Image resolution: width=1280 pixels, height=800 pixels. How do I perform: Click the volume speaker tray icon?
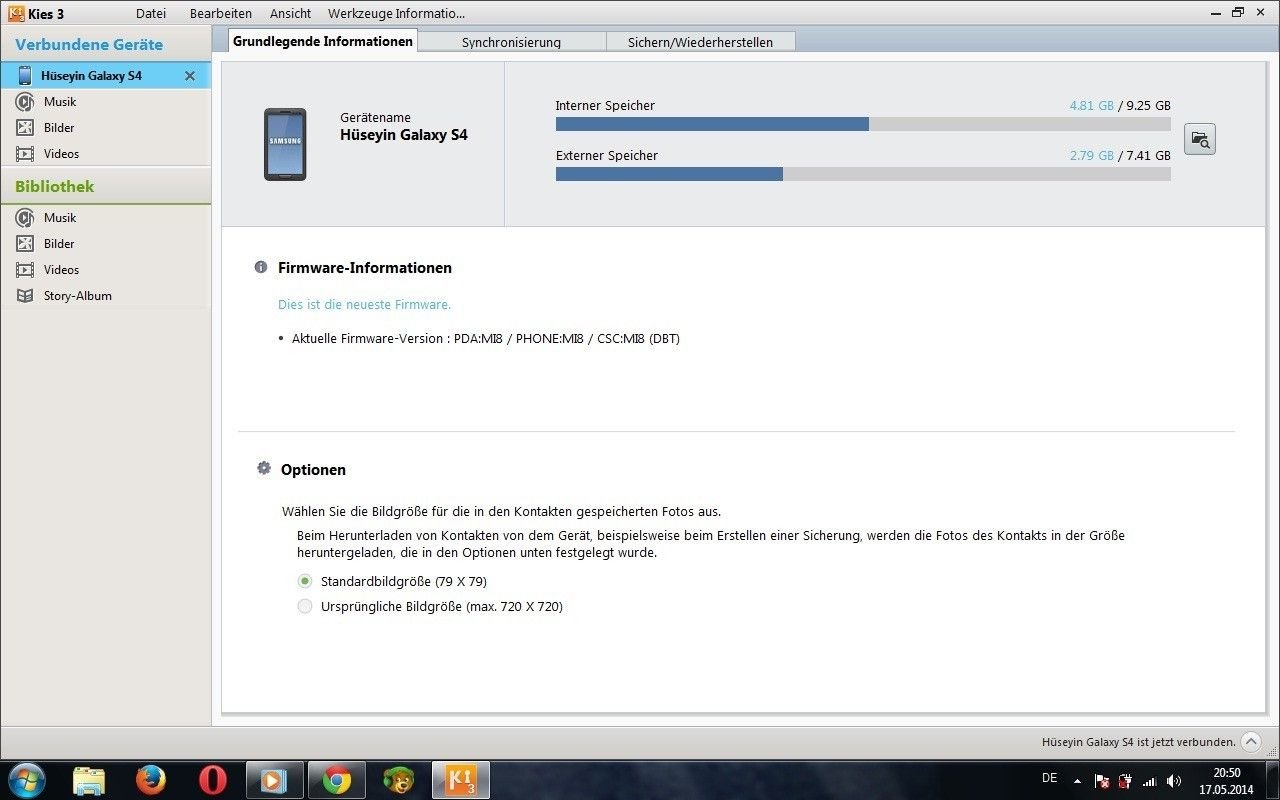tap(1173, 781)
